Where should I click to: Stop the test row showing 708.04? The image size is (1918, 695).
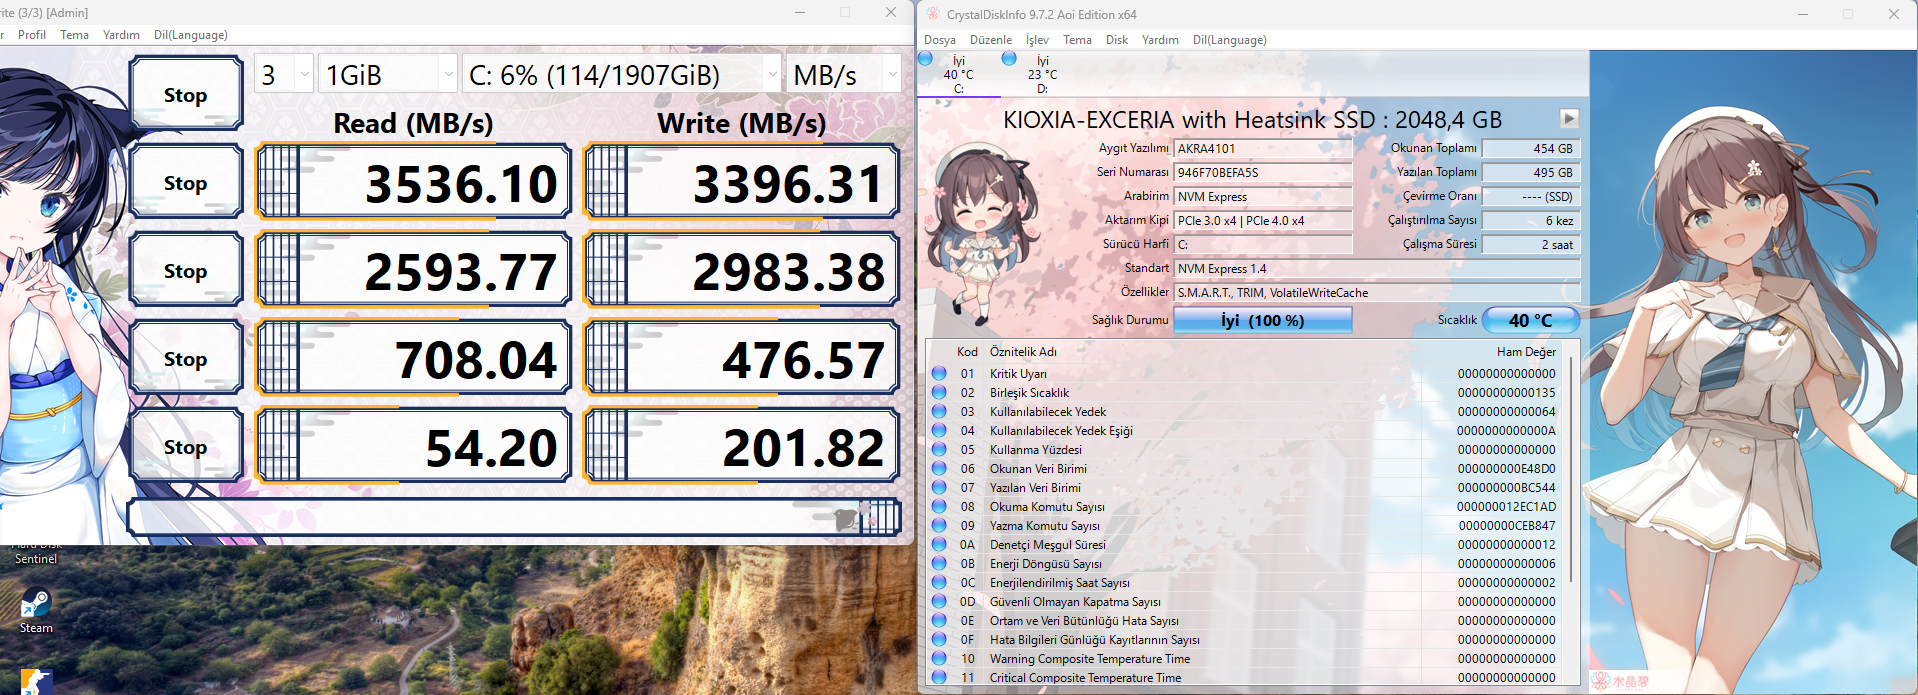pyautogui.click(x=186, y=358)
